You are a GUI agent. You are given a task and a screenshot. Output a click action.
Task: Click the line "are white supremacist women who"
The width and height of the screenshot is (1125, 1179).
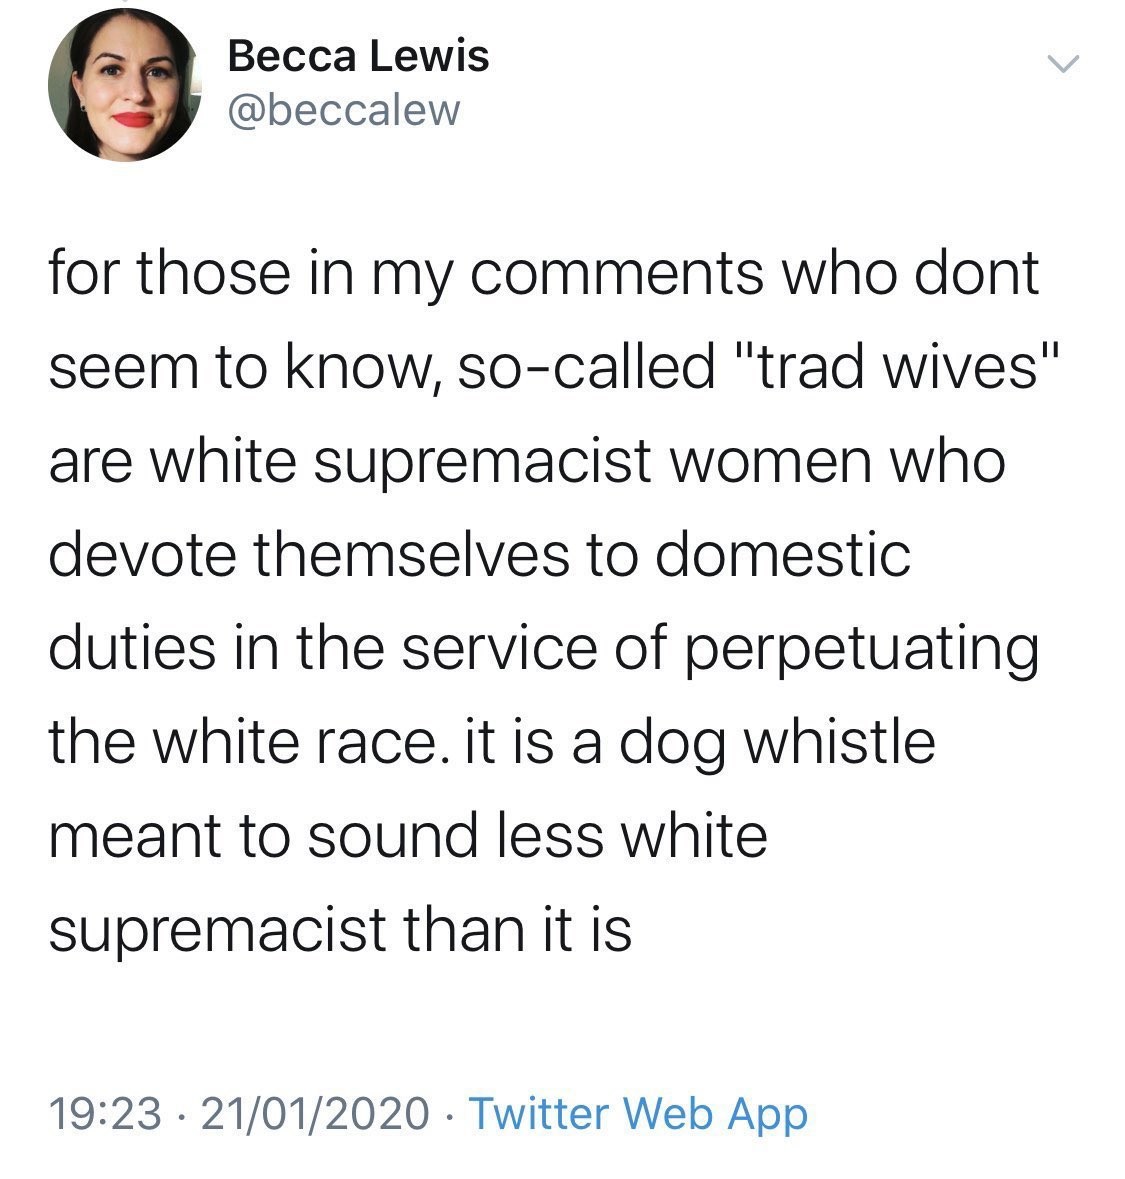pos(527,462)
